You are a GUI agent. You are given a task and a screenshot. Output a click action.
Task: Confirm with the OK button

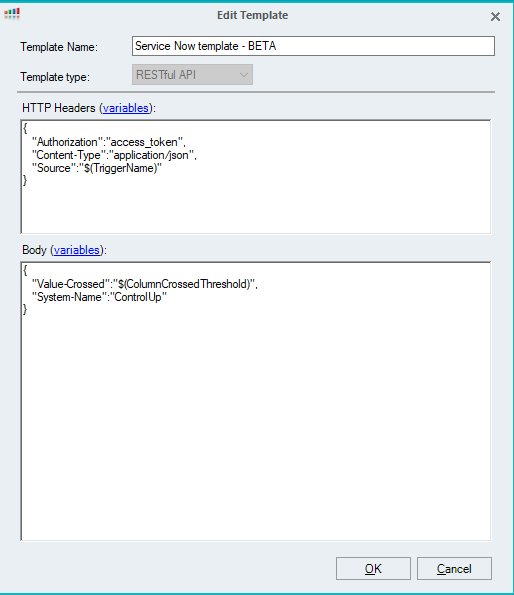[x=373, y=568]
